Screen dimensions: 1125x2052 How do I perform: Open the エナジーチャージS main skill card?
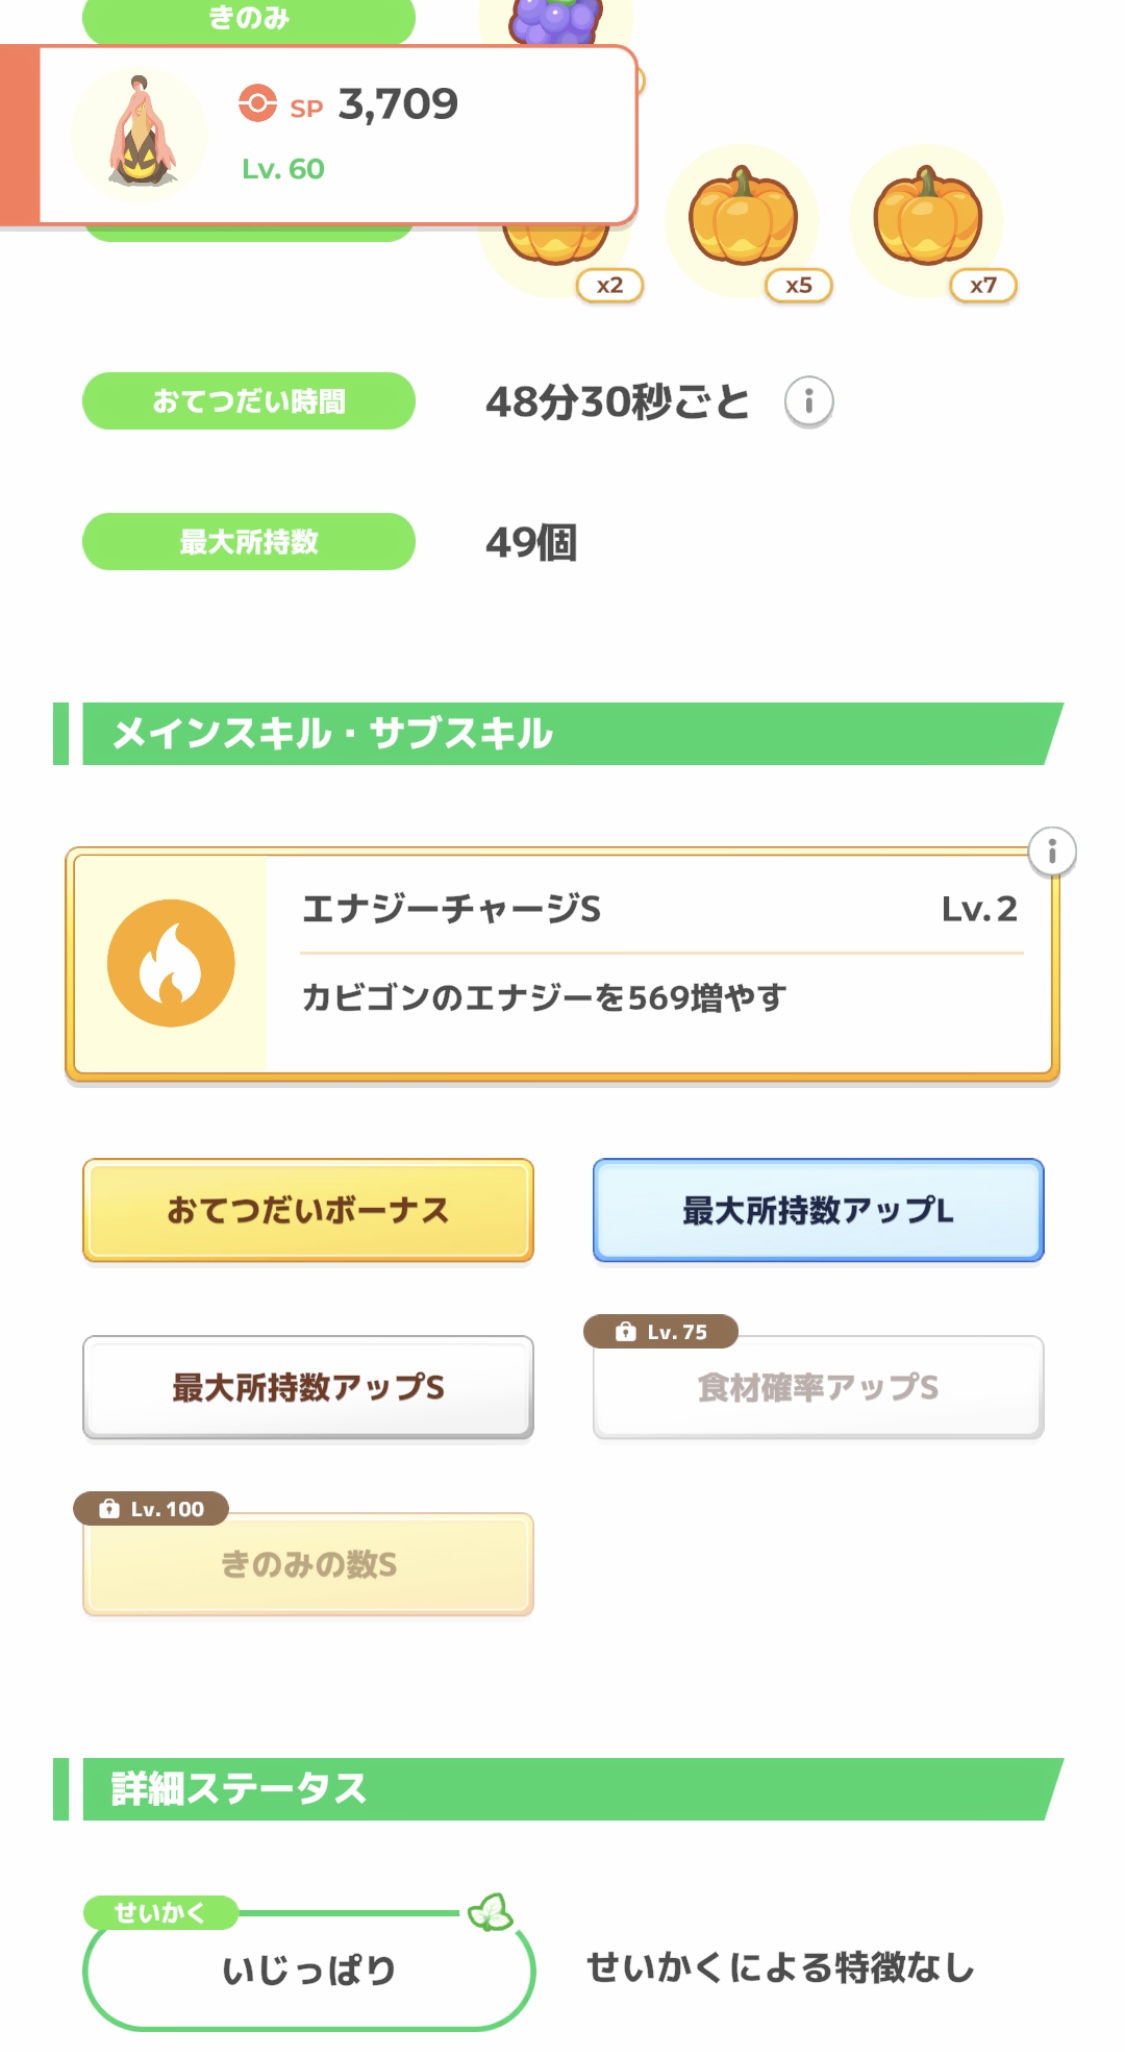[660, 965]
